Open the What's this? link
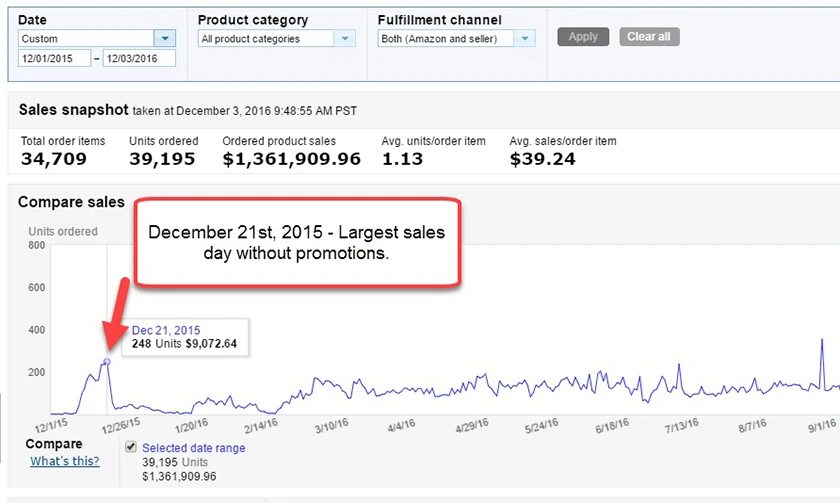Viewport: 840px width, 503px height. coord(65,461)
